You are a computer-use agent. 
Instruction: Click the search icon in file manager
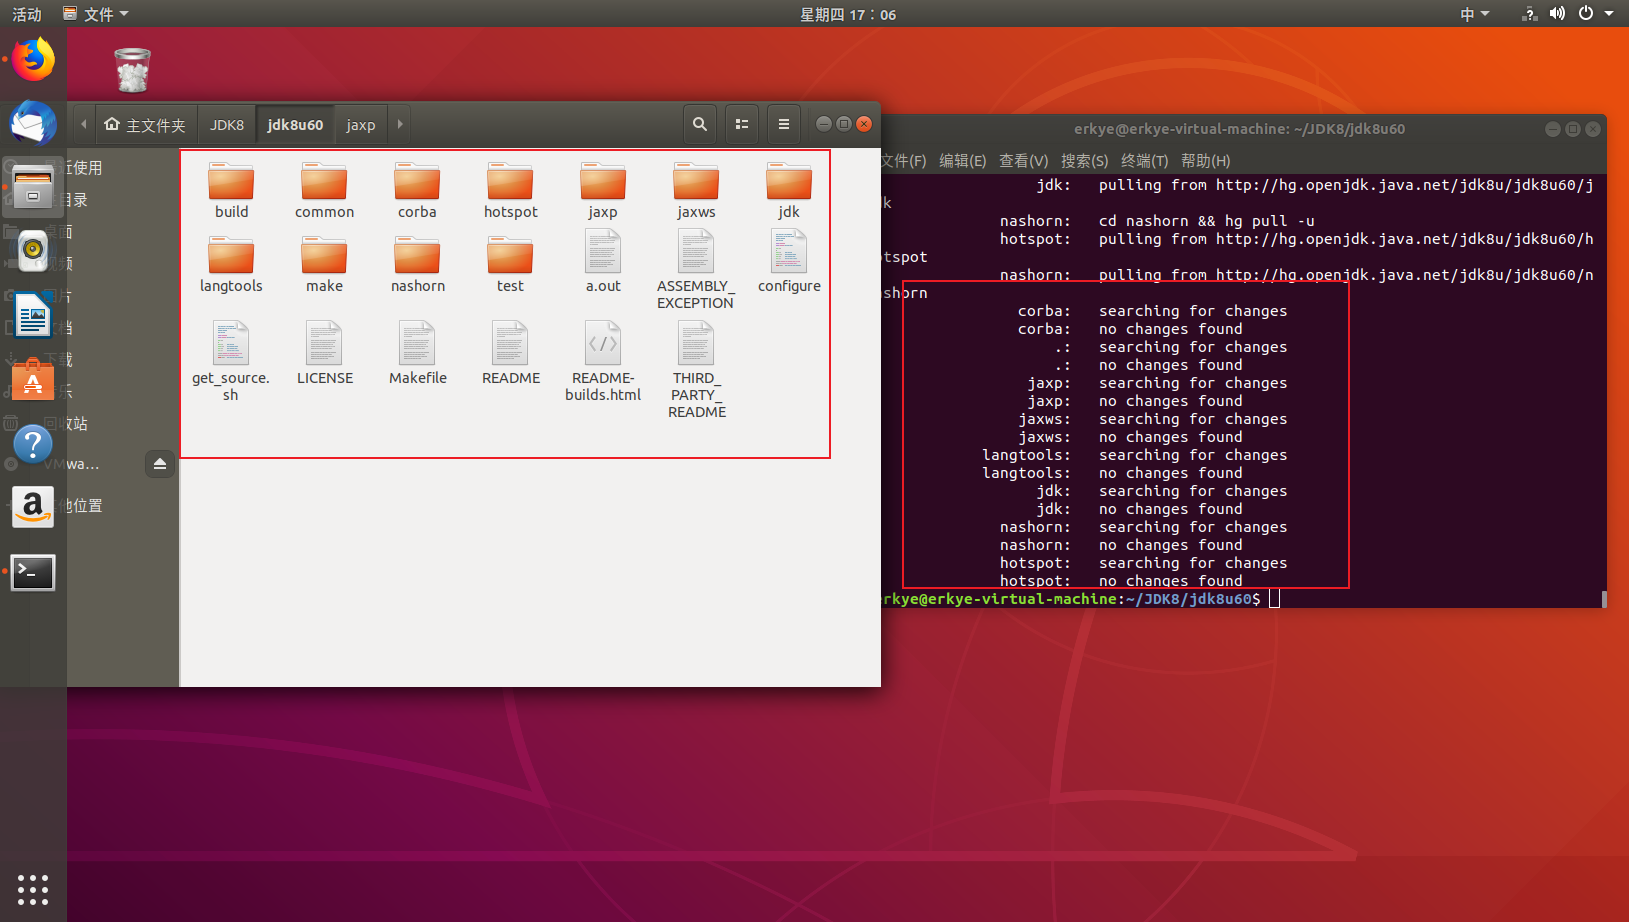click(700, 124)
